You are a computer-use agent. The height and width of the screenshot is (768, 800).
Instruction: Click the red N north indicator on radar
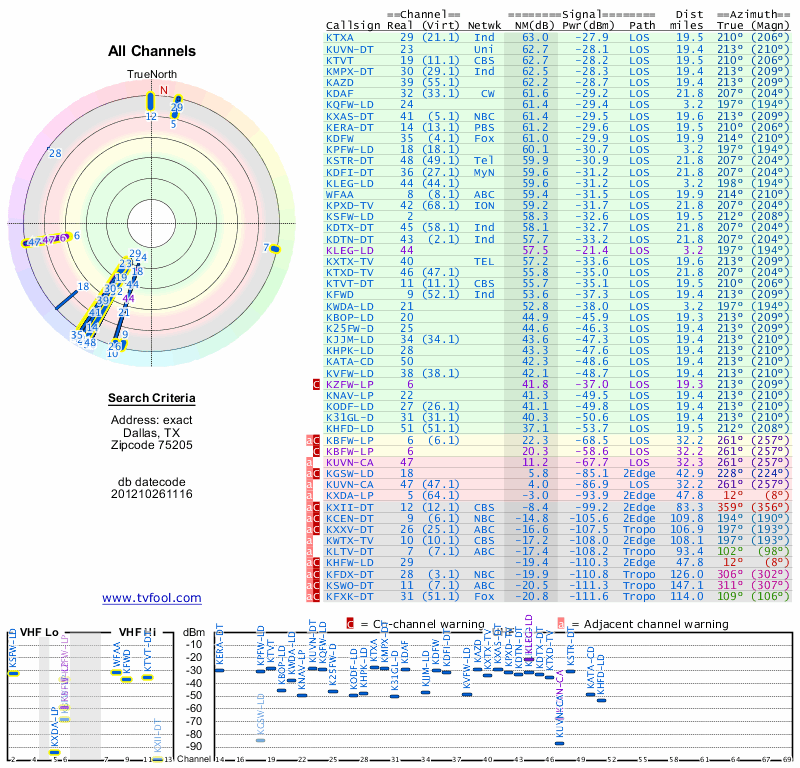(x=164, y=89)
